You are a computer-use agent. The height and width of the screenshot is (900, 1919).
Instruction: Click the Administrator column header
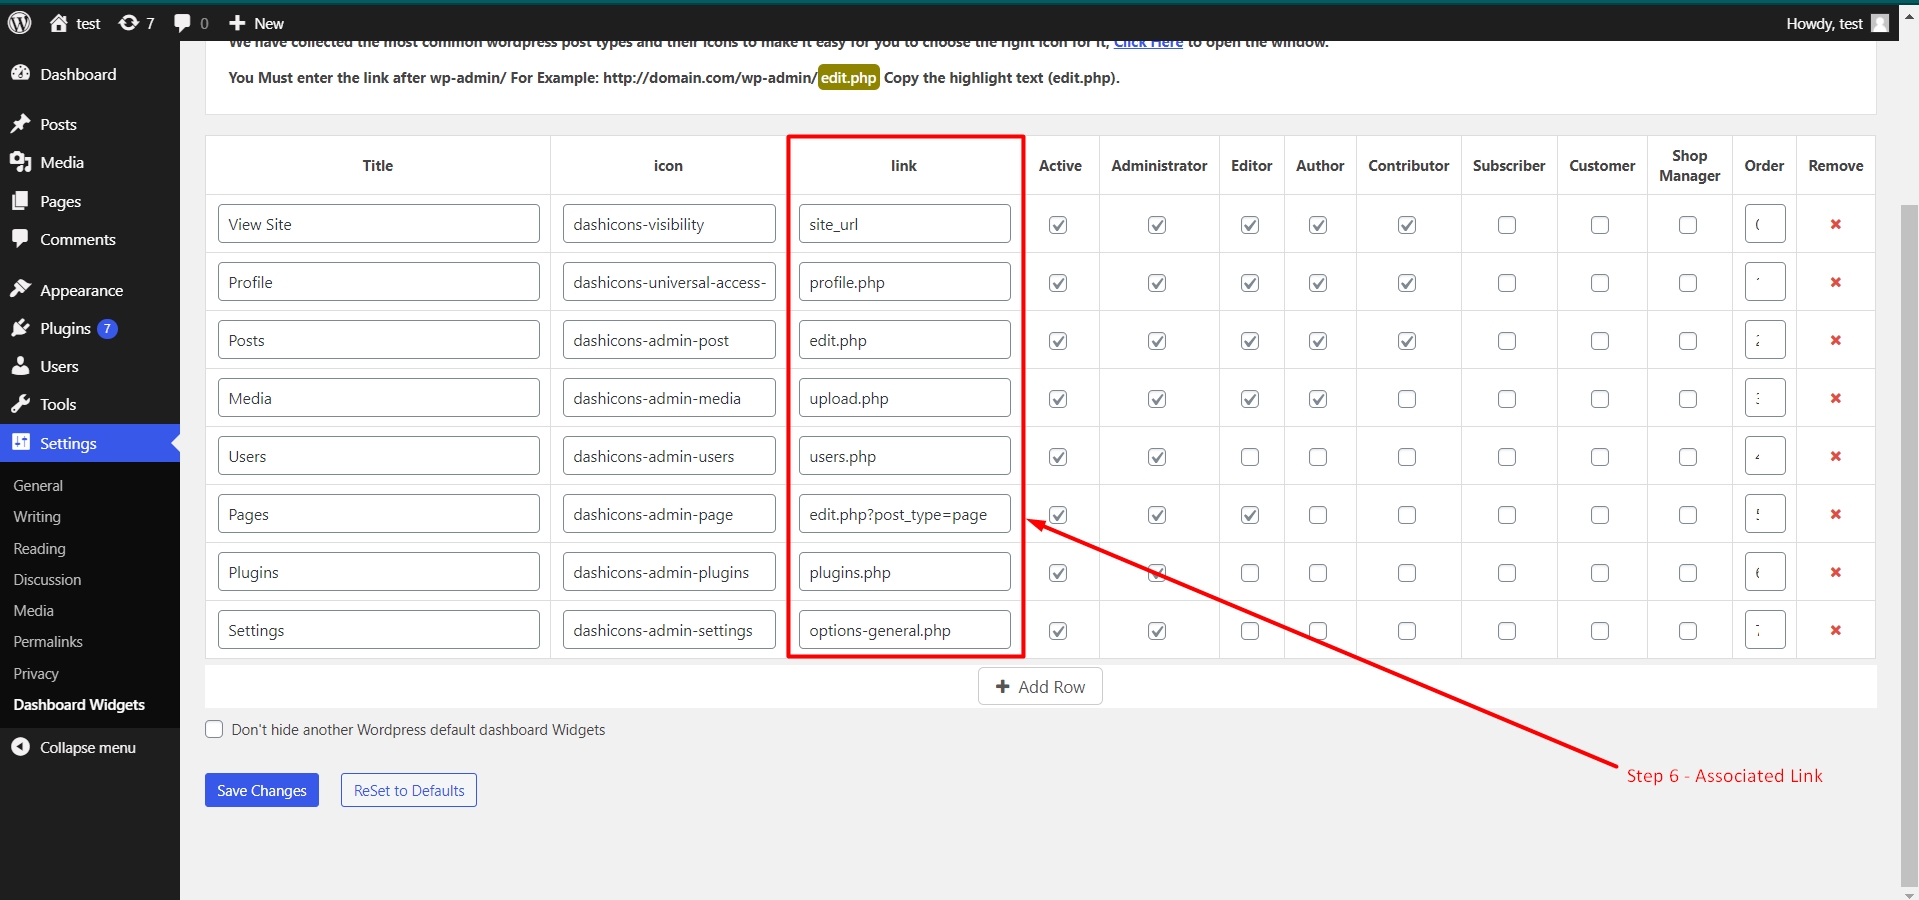(1159, 165)
